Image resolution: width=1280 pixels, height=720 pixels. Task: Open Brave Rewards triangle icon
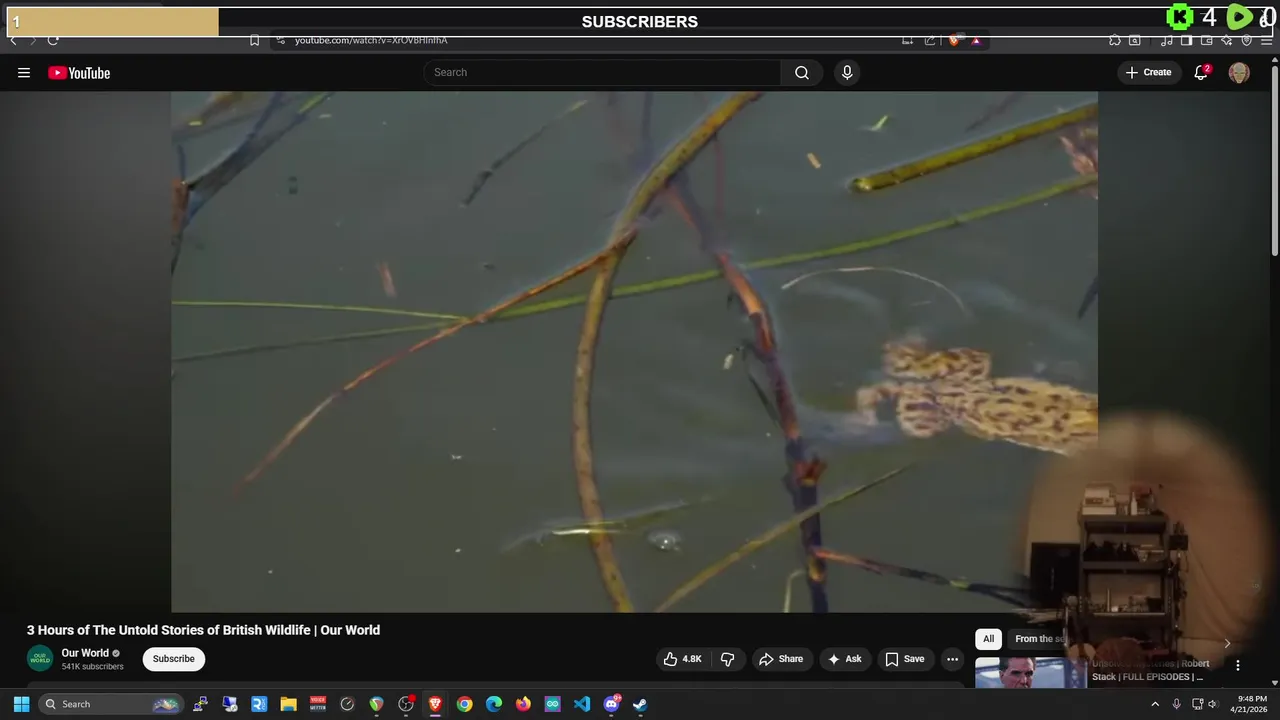tap(976, 40)
